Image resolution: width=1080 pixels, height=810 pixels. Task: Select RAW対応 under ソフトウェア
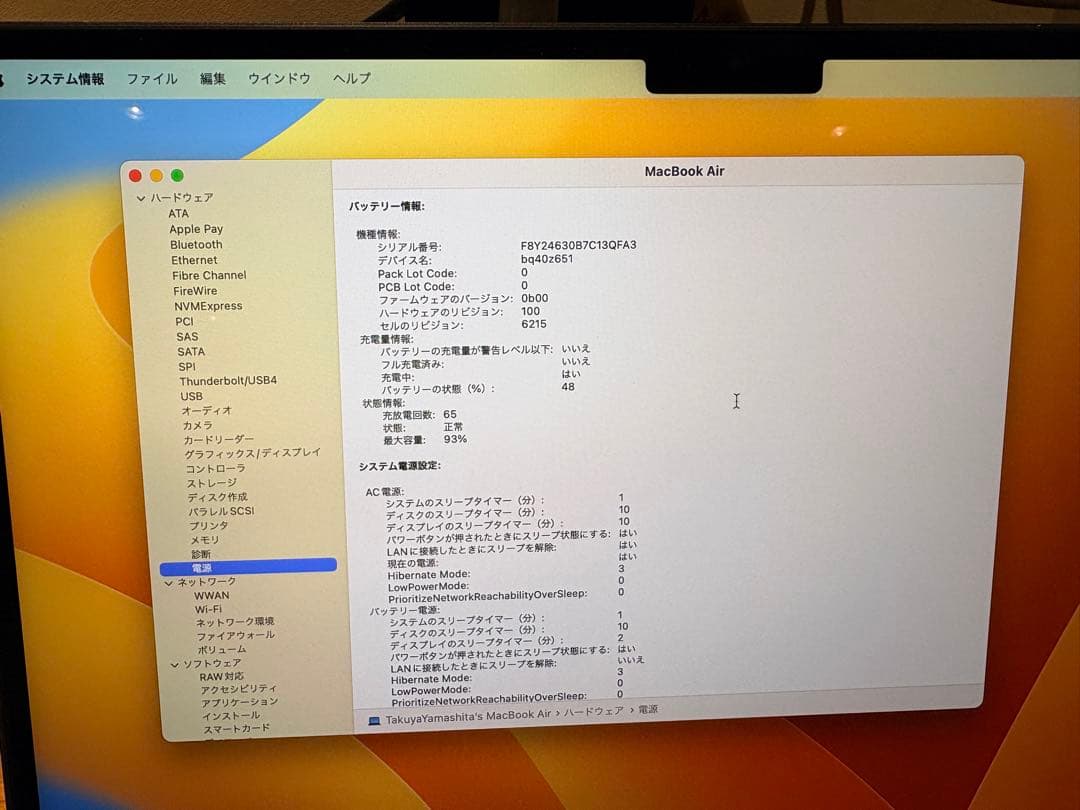click(x=221, y=677)
